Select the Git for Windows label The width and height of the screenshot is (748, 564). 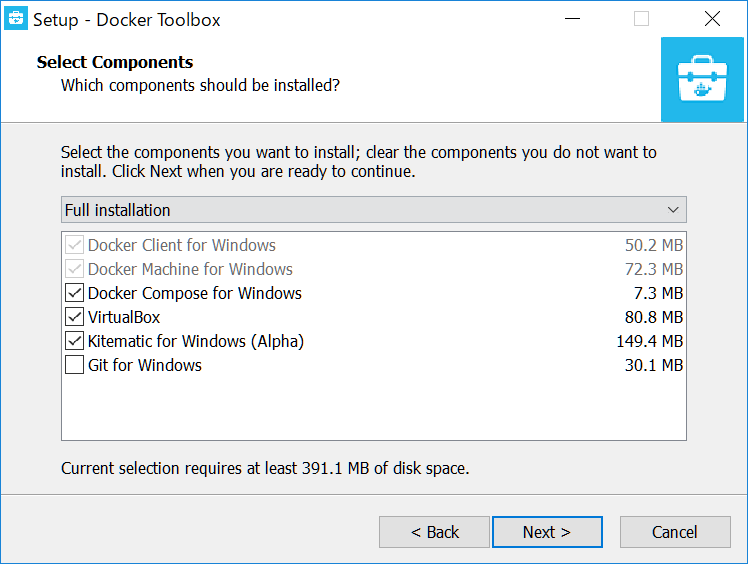click(145, 365)
